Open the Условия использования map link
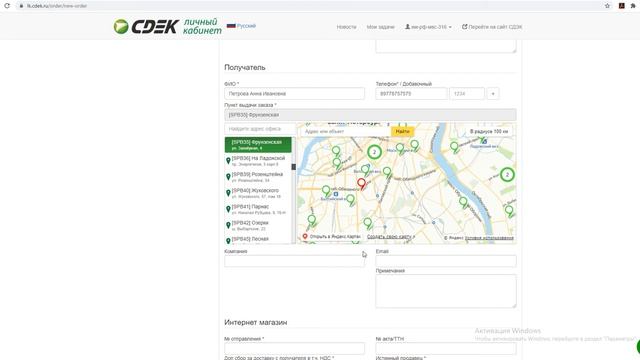The width and height of the screenshot is (640, 360). 489,238
